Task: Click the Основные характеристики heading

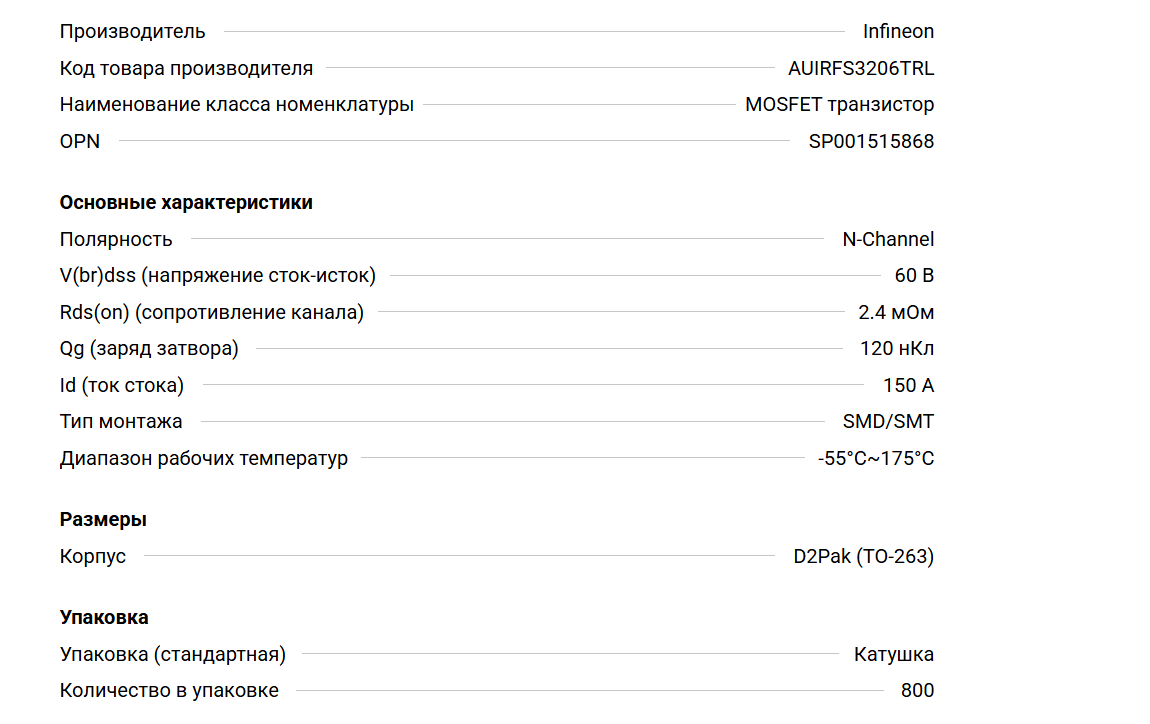Action: [x=186, y=202]
